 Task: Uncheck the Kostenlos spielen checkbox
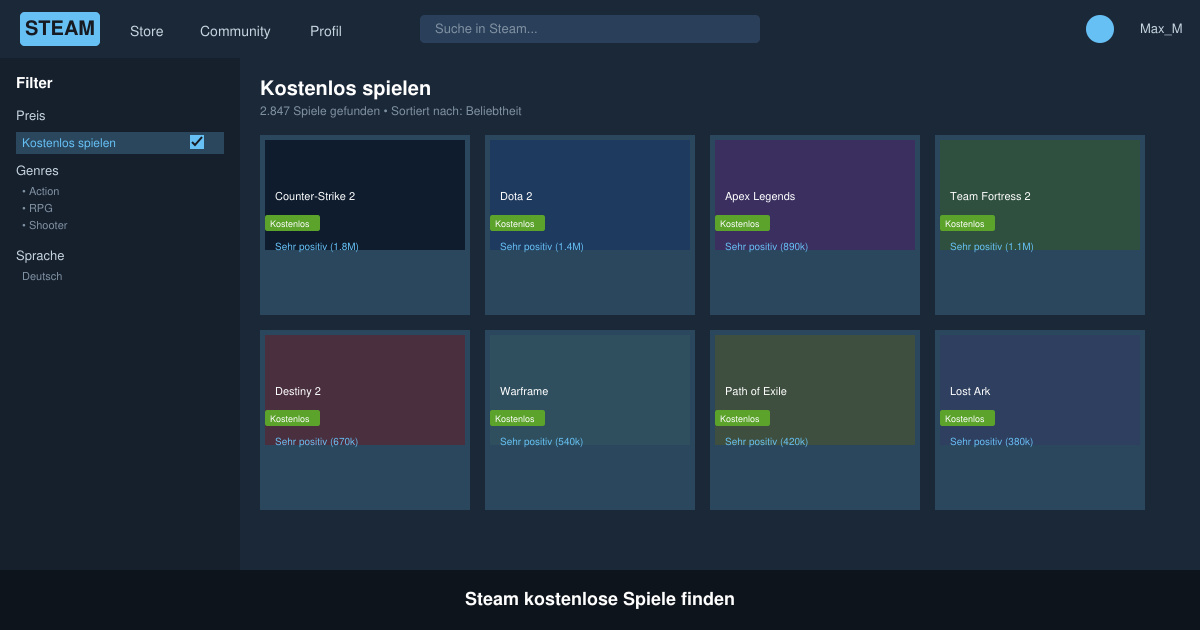point(197,142)
